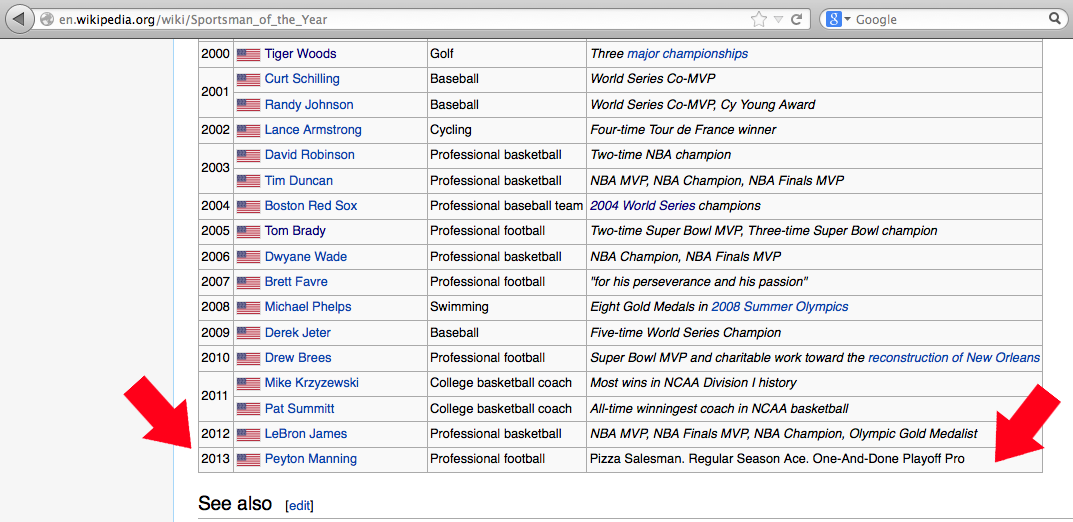Open the Tom Brady link
1073x522 pixels.
coord(295,231)
